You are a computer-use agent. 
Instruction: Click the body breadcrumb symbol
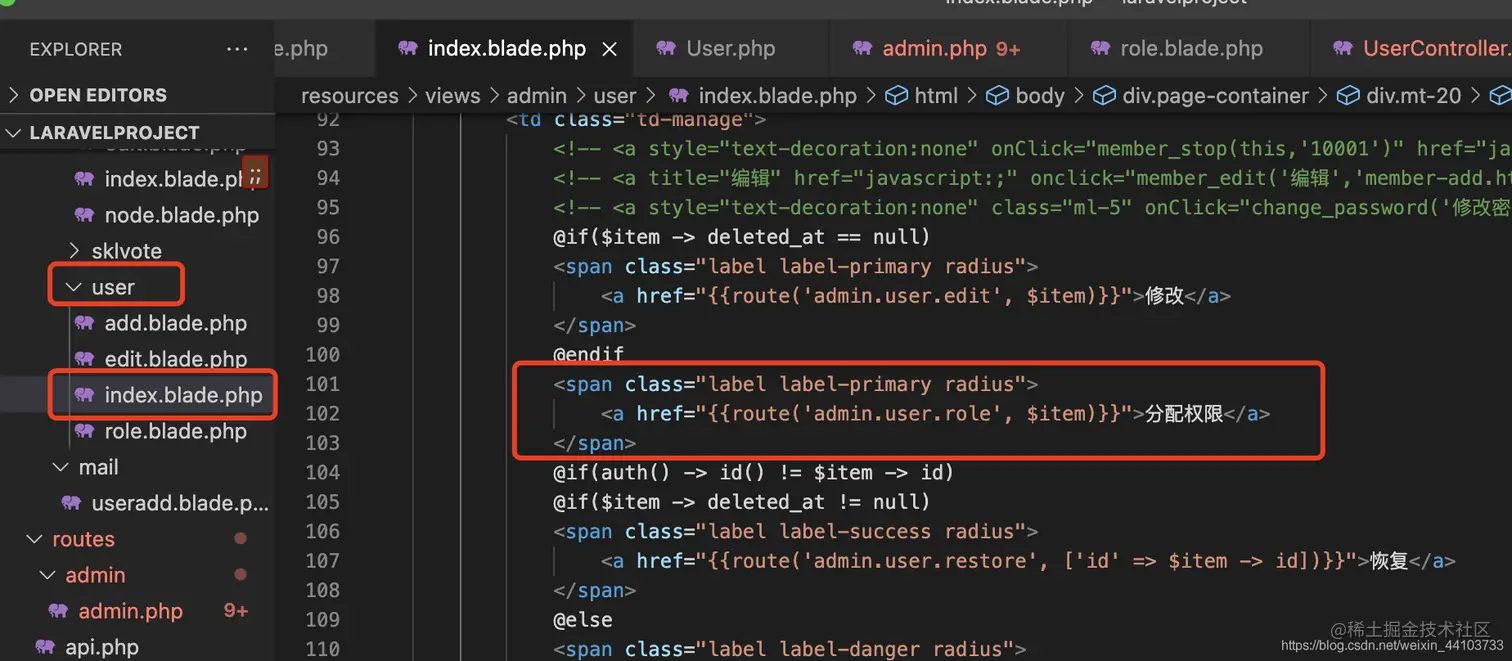click(x=1040, y=96)
